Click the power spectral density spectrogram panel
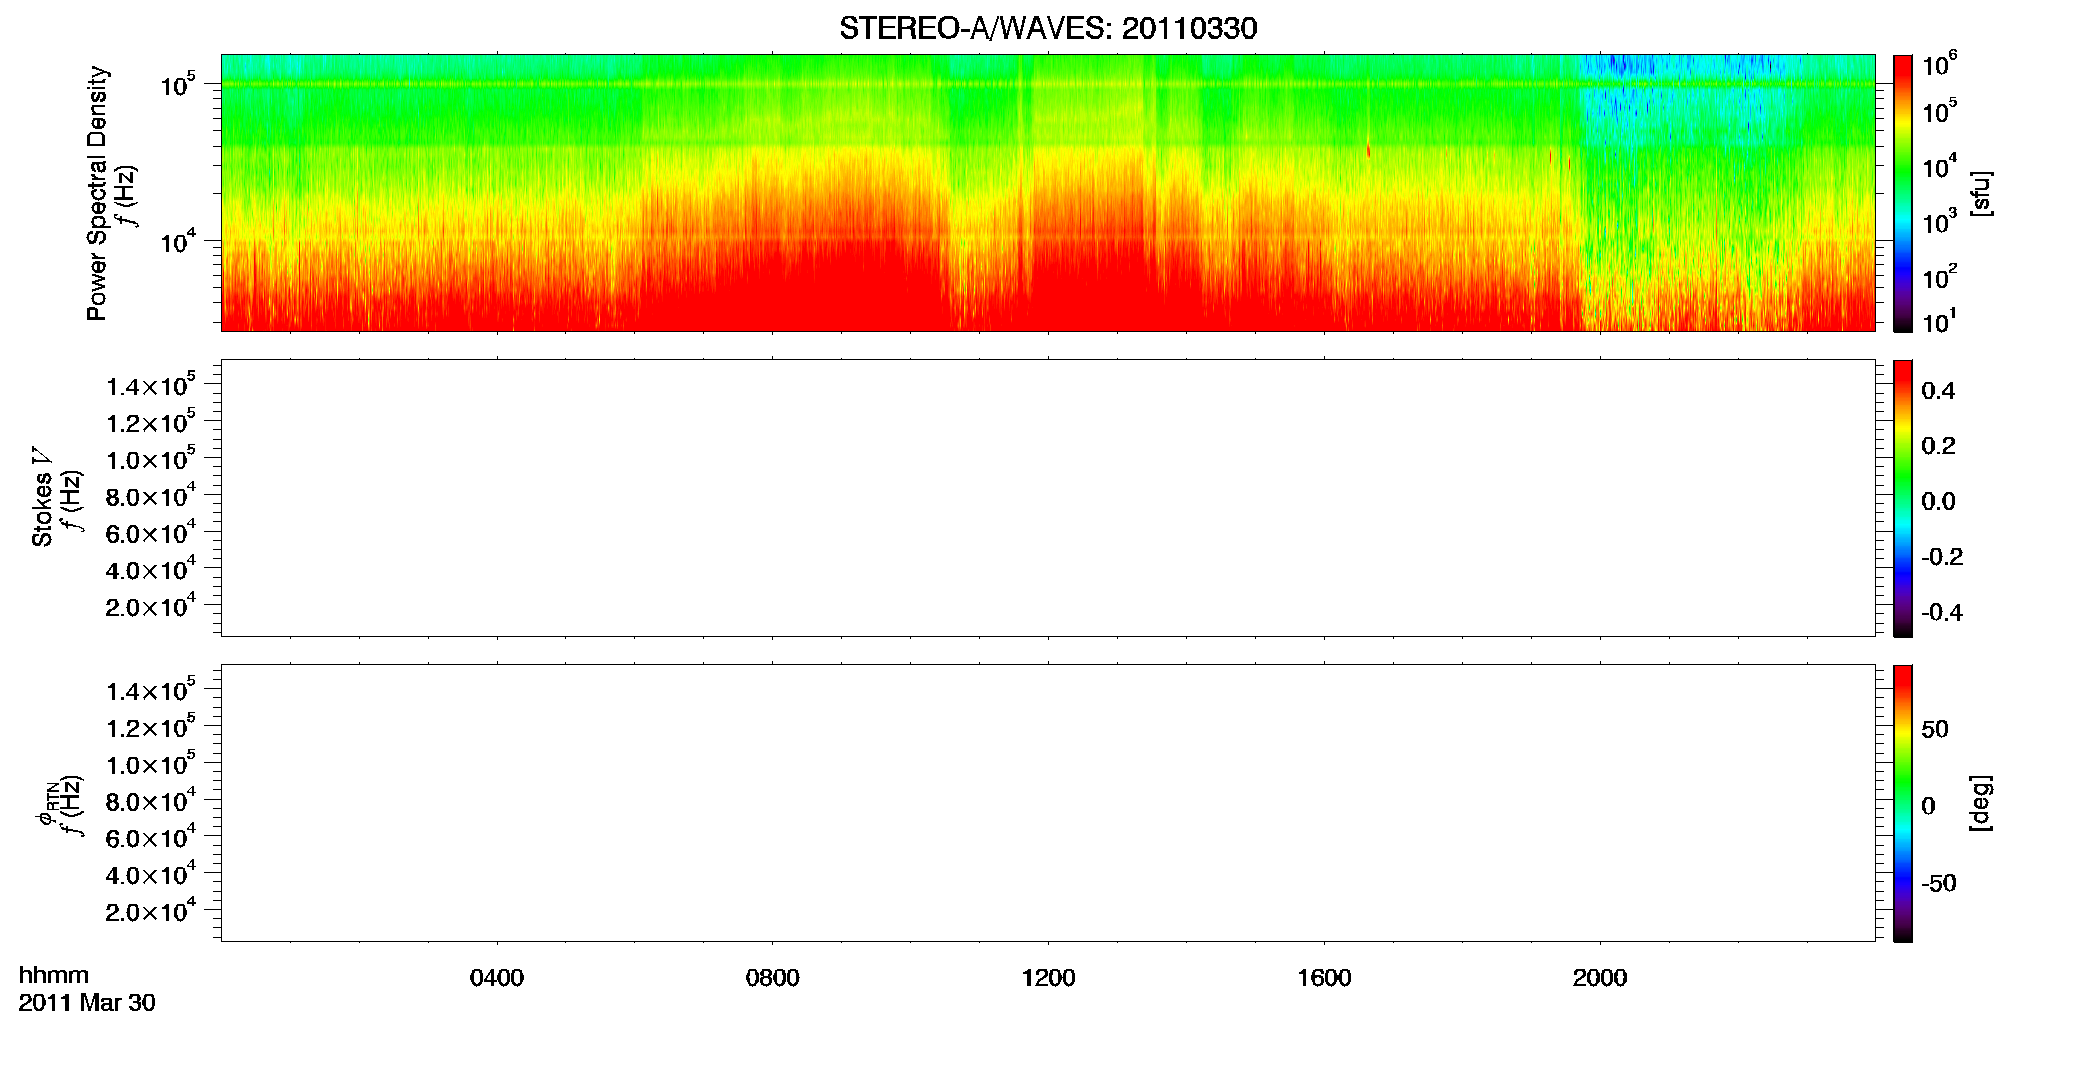Image resolution: width=2096 pixels, height=1080 pixels. click(1048, 192)
